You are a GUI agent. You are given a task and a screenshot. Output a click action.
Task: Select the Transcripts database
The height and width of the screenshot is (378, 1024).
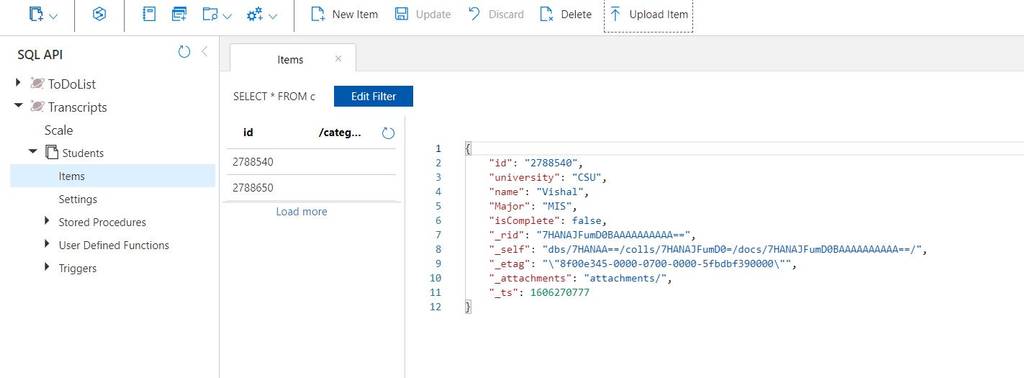[x=77, y=107]
